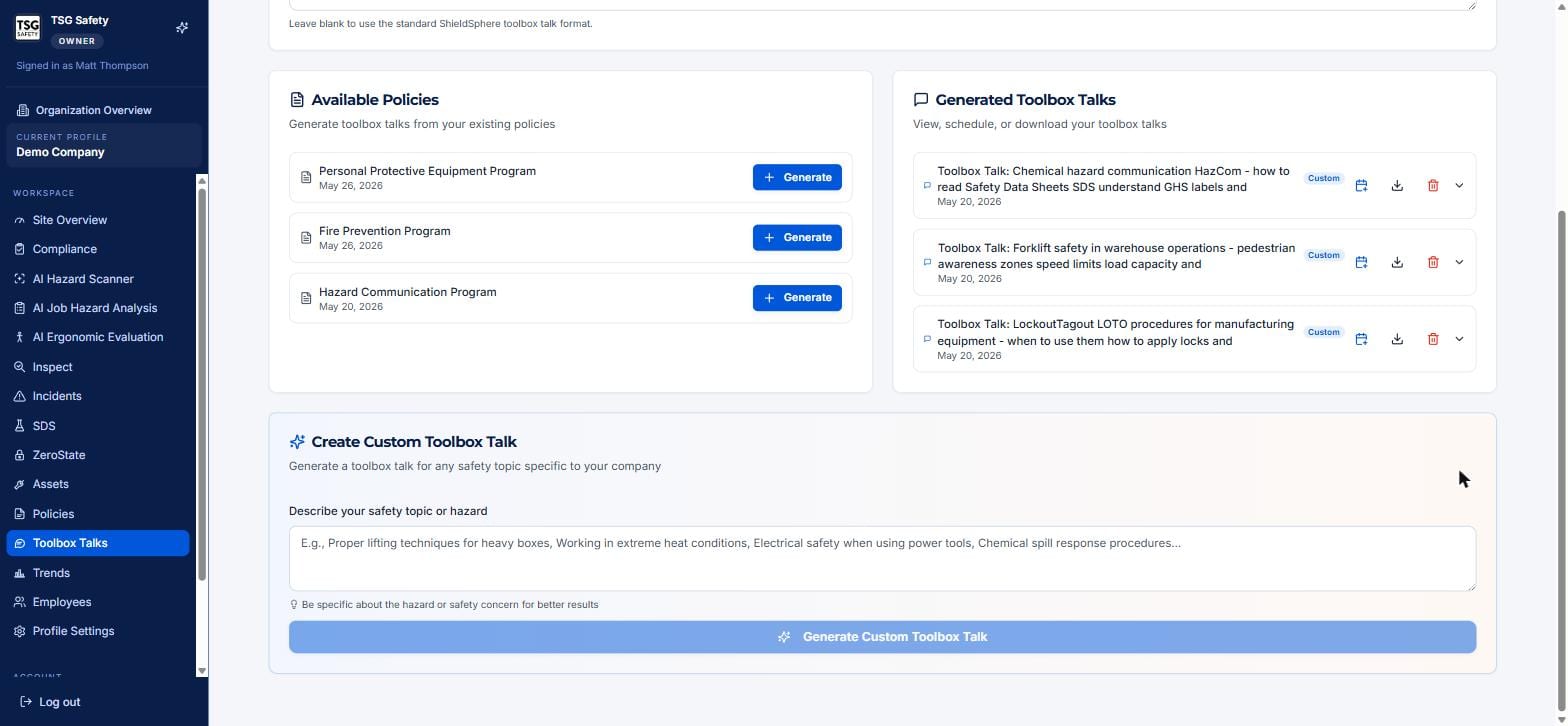Click the Personal Protective Equipment Program title
The image size is (1568, 726).
click(427, 171)
